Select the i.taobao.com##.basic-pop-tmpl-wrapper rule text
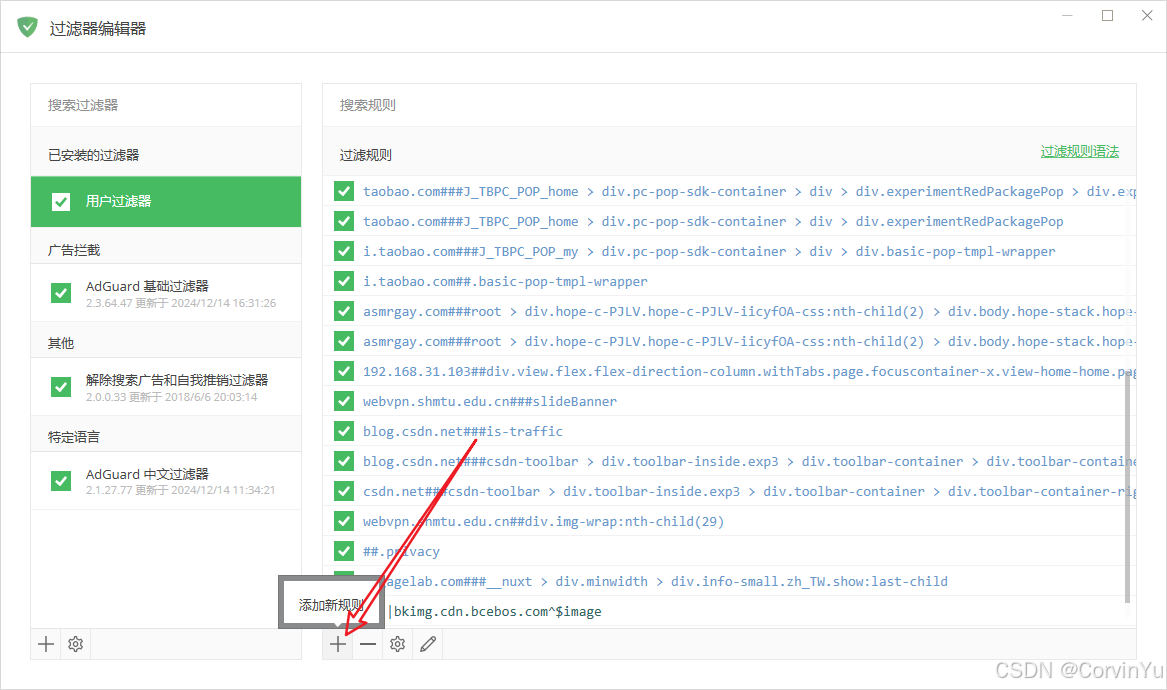Screen dimensions: 1167x690 505,281
